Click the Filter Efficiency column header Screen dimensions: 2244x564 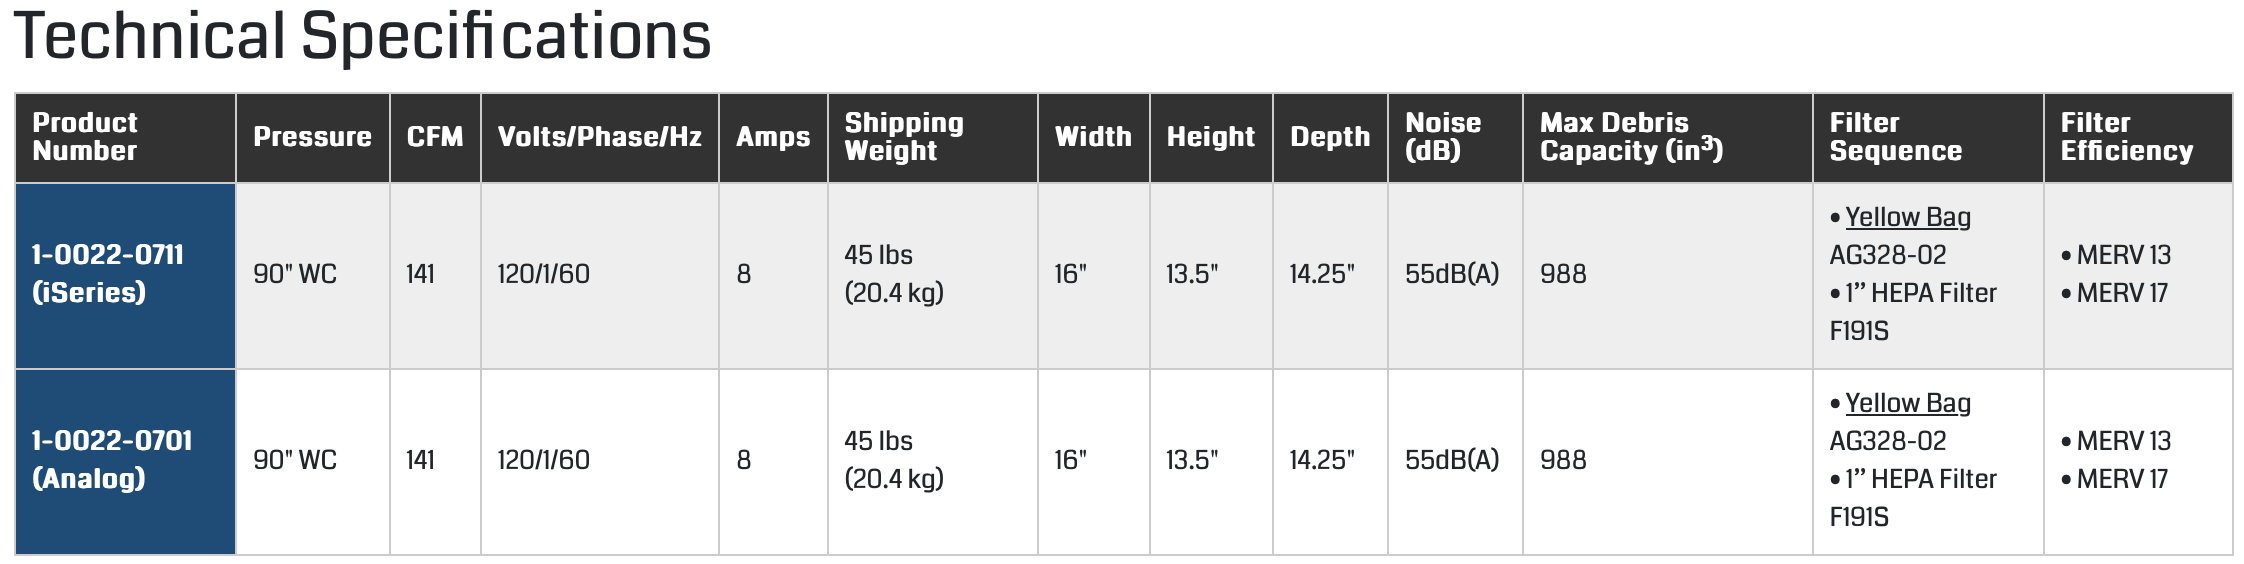tap(2126, 137)
